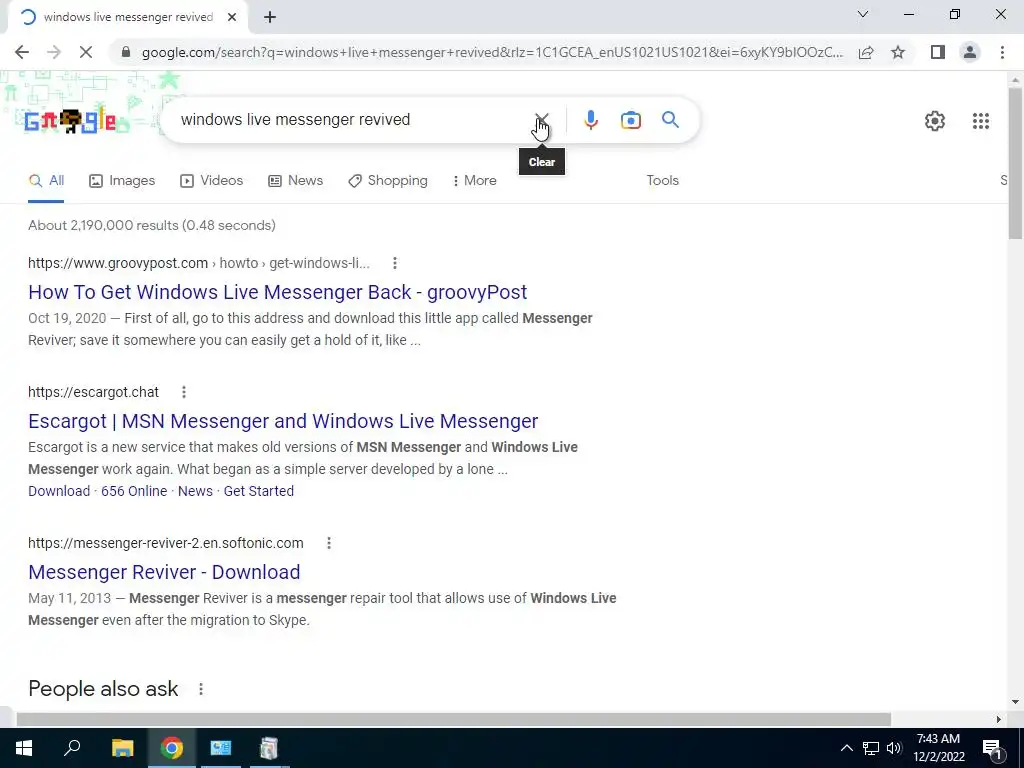
Task: Close the windows live messenger tab
Action: click(232, 18)
